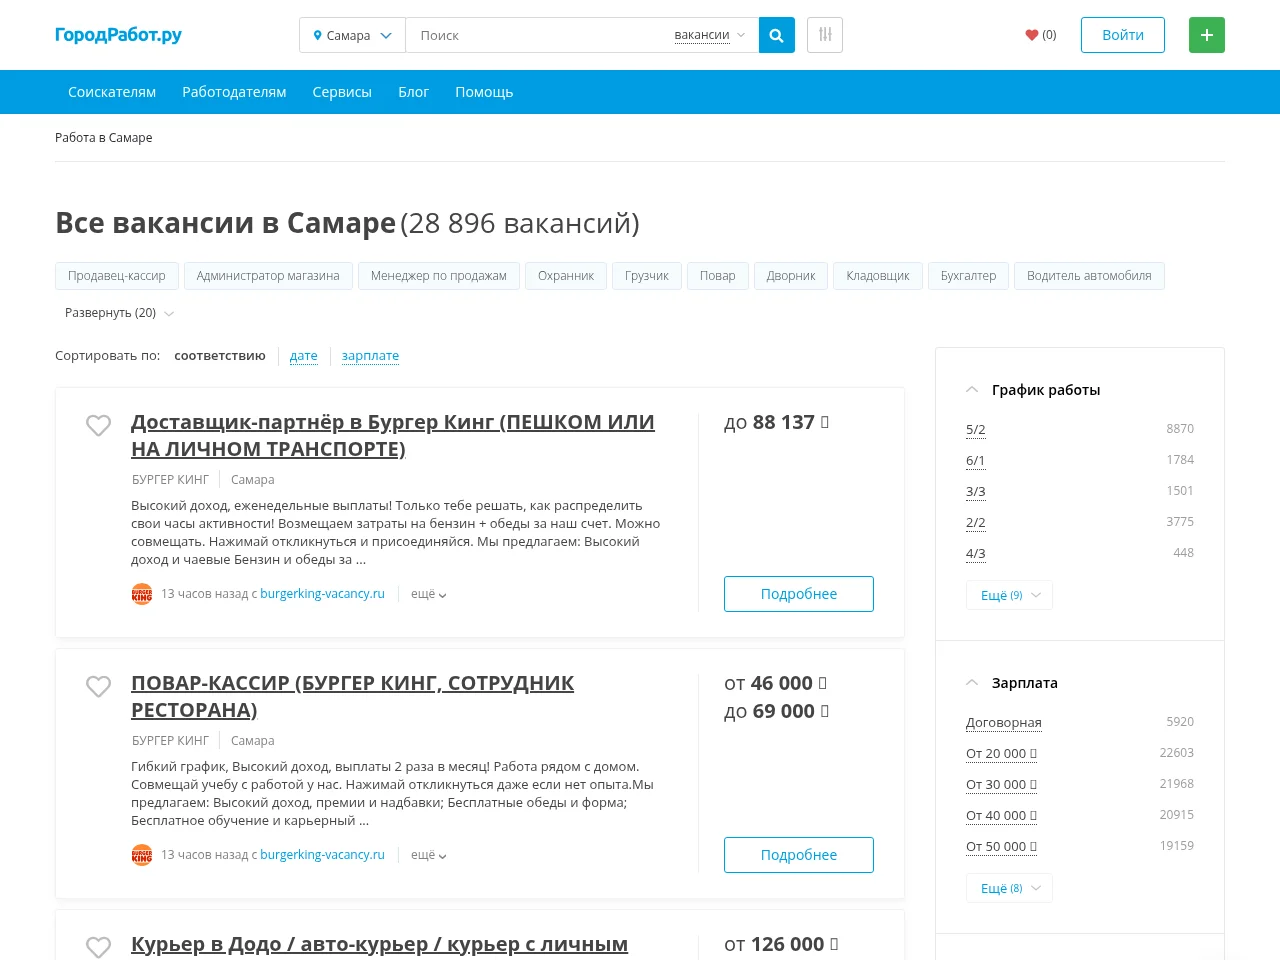This screenshot has height=960, width=1280.
Task: Expand Ещё (9) work schedule options
Action: pyautogui.click(x=1009, y=595)
